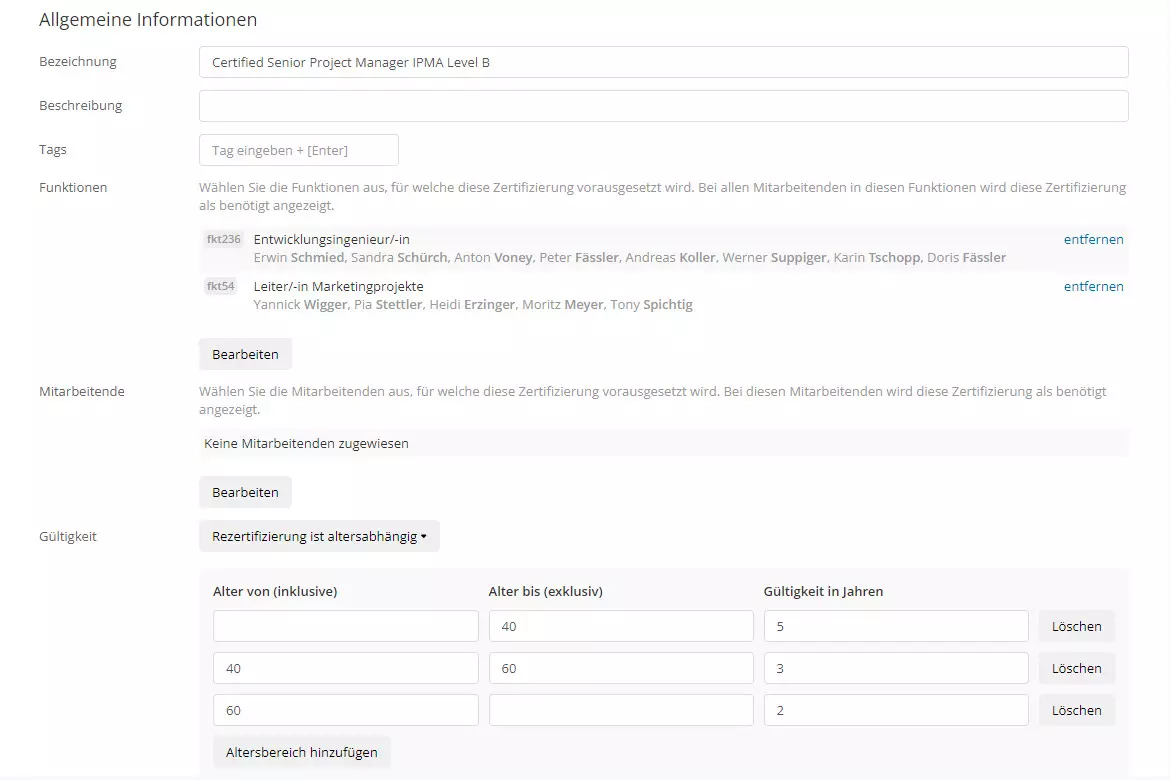Click the Bezeichnung text field

[663, 62]
